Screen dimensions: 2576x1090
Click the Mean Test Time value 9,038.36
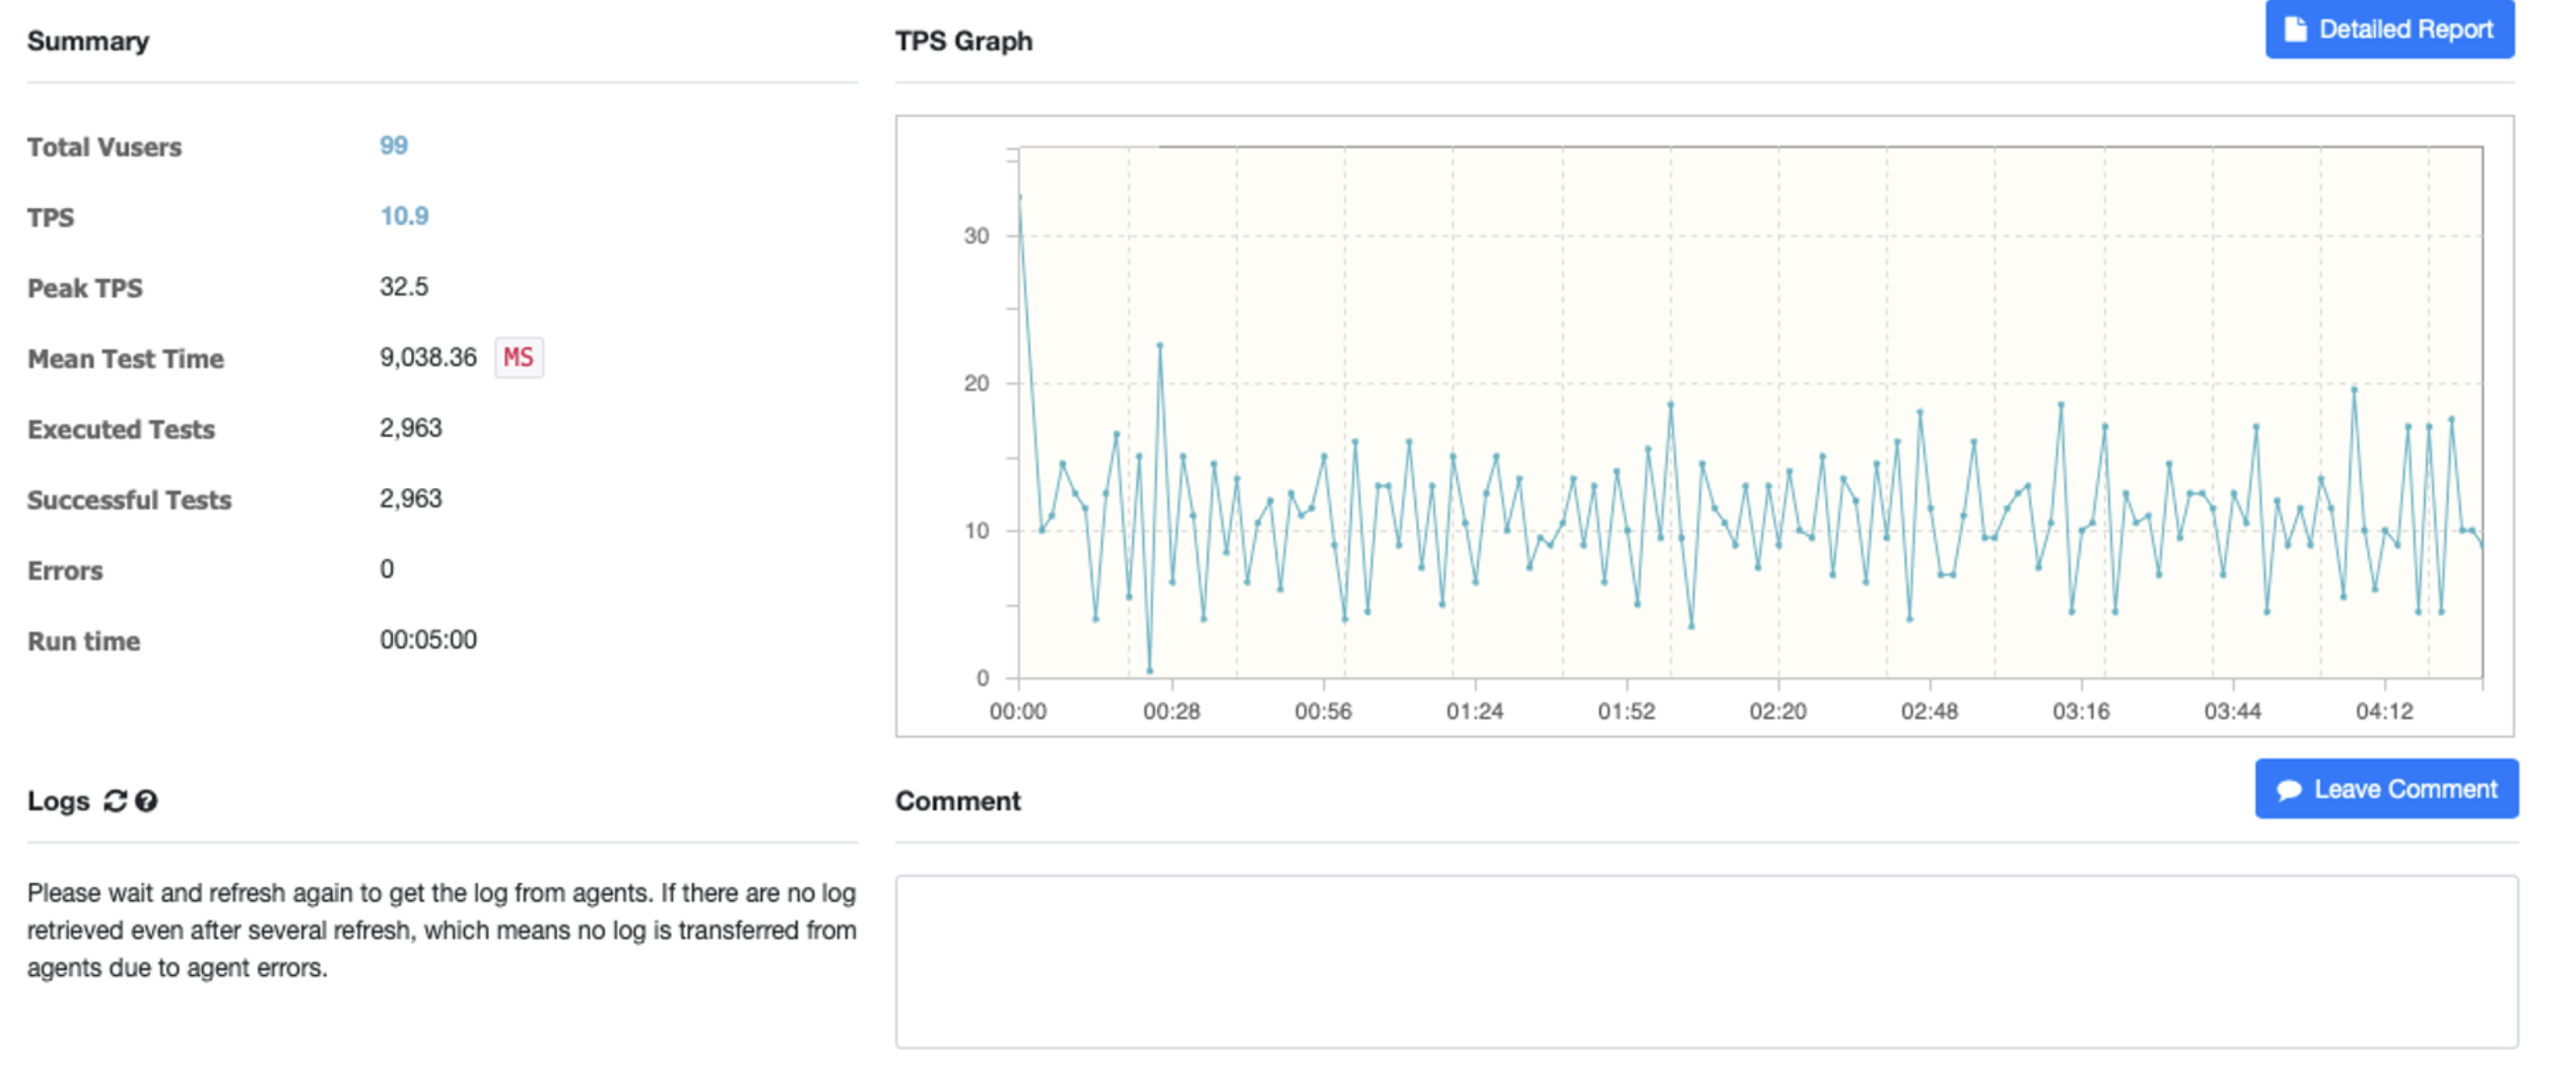(x=428, y=357)
